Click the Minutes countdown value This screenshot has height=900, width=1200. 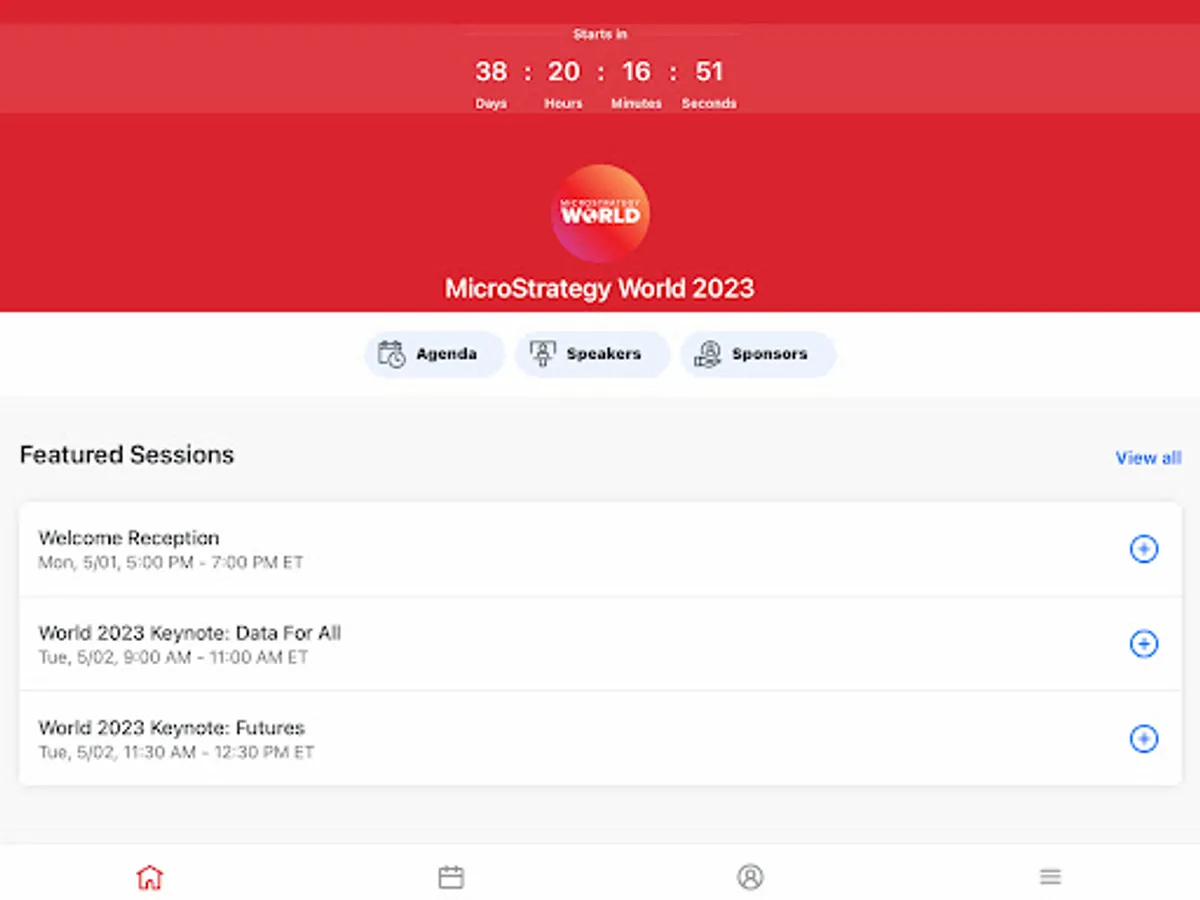(636, 72)
